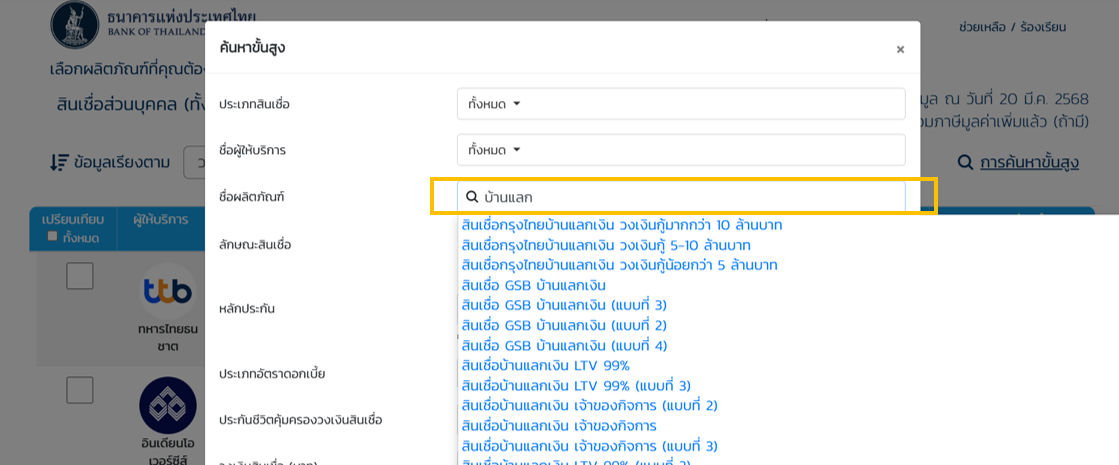The width and height of the screenshot is (1119, 465).
Task: Choose สินเชื่อ GSB บ้านแลกเงิน (แบบที่ 4)
Action: point(564,345)
